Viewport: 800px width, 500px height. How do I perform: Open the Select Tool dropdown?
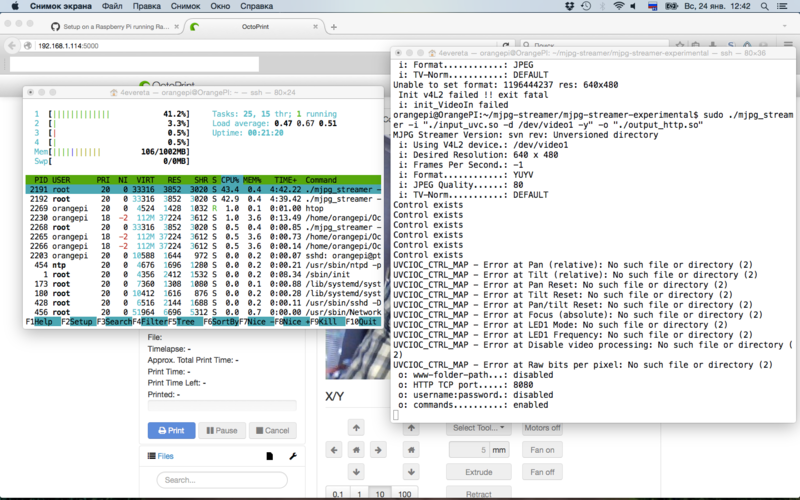pos(479,428)
